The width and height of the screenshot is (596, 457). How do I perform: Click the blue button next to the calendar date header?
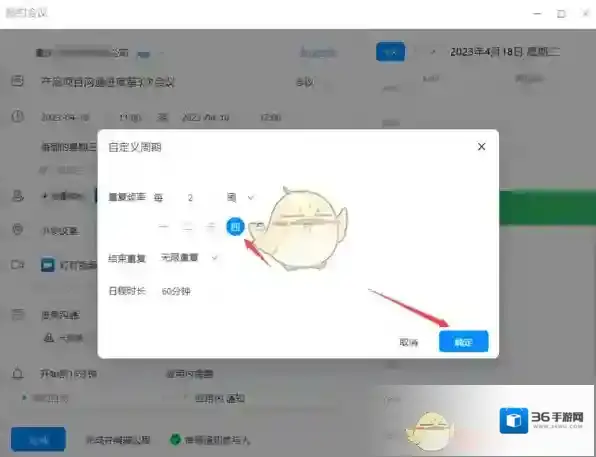tap(390, 52)
